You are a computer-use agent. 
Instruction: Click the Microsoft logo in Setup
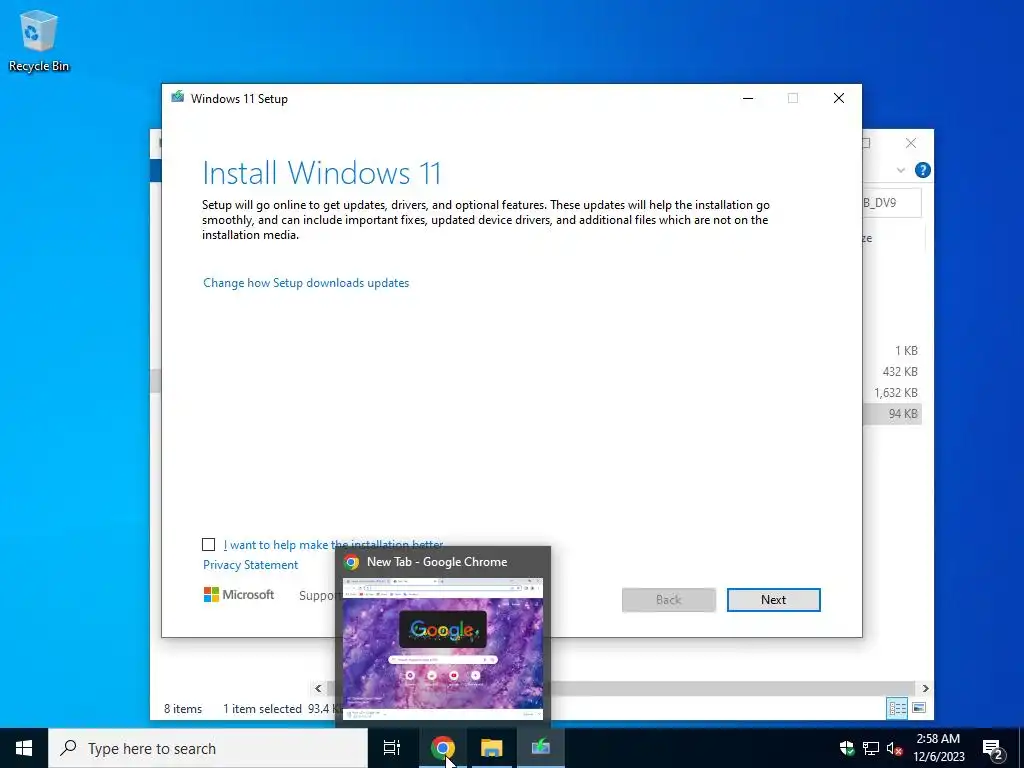click(239, 595)
